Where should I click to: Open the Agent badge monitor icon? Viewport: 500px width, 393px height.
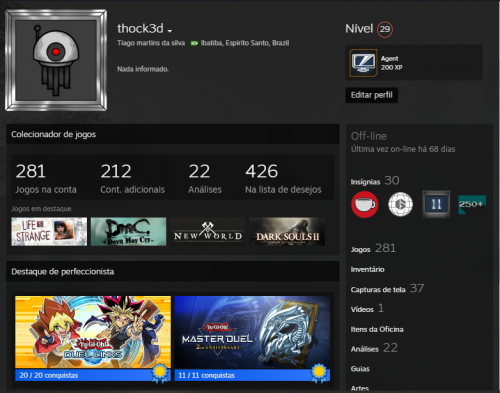(364, 62)
